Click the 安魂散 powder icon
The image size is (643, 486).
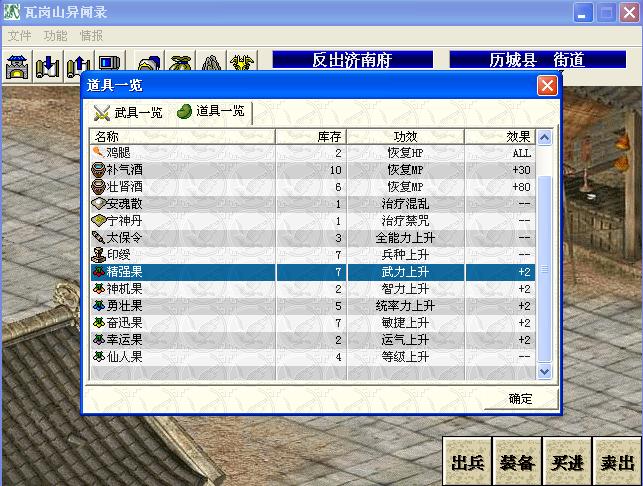(98, 203)
